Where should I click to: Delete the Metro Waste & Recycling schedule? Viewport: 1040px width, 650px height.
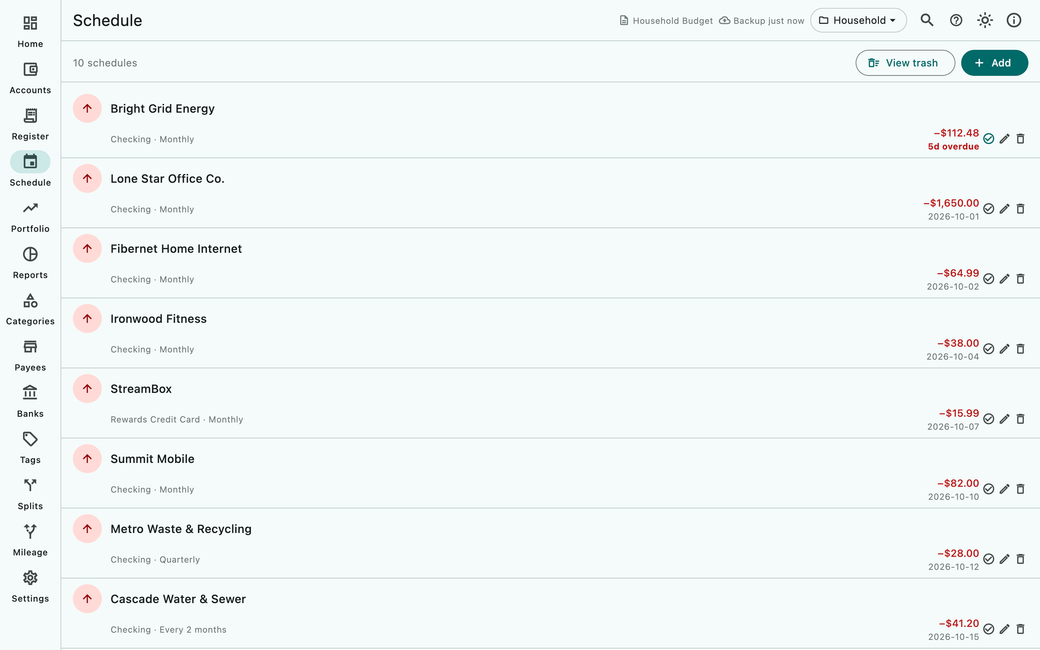point(1020,559)
